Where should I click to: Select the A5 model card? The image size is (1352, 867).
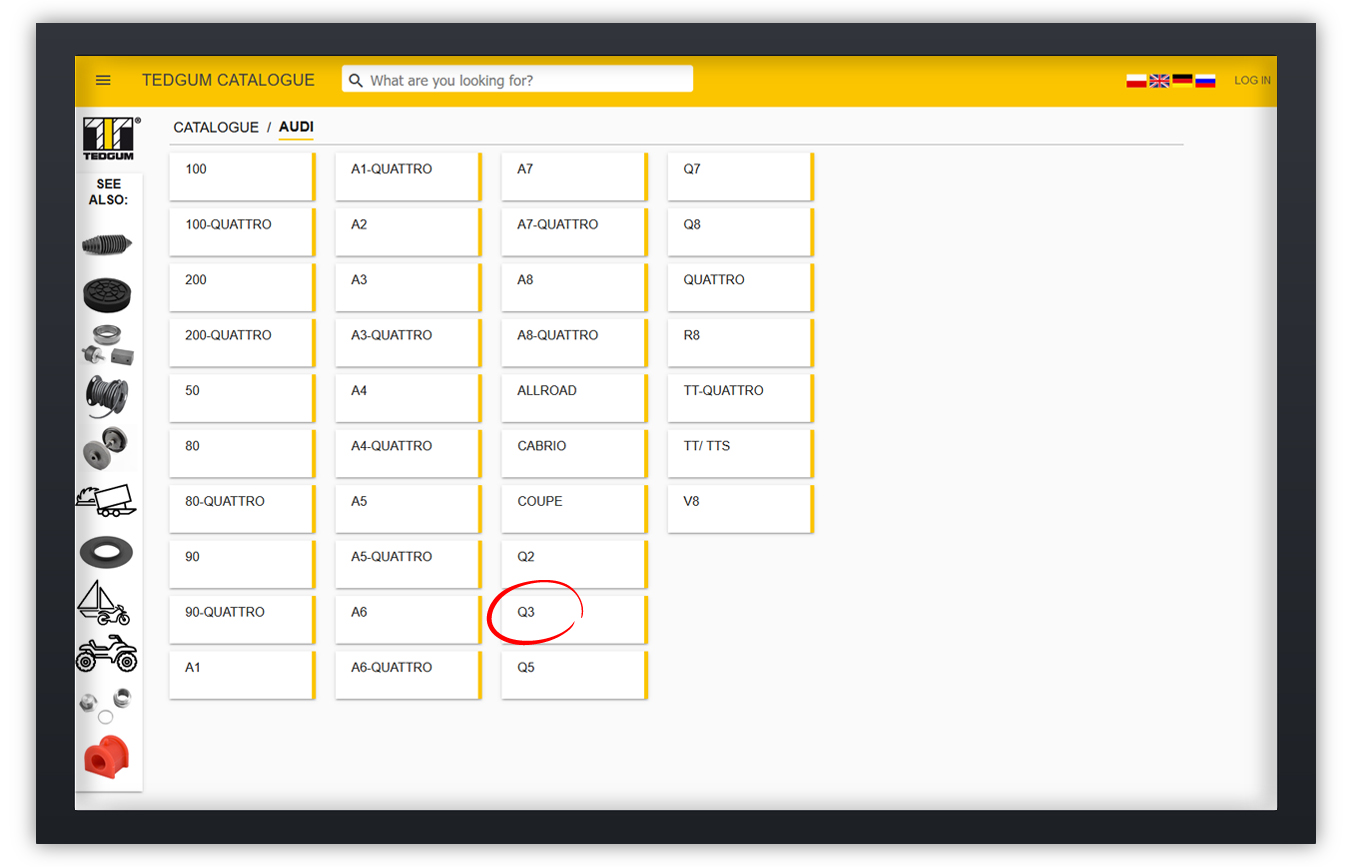408,509
